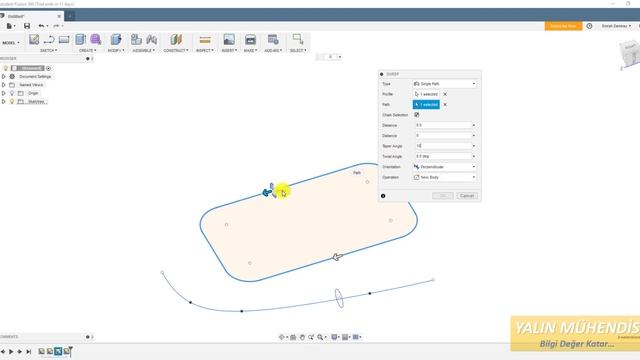
Task: Click the Pan hand icon
Action: (302, 337)
